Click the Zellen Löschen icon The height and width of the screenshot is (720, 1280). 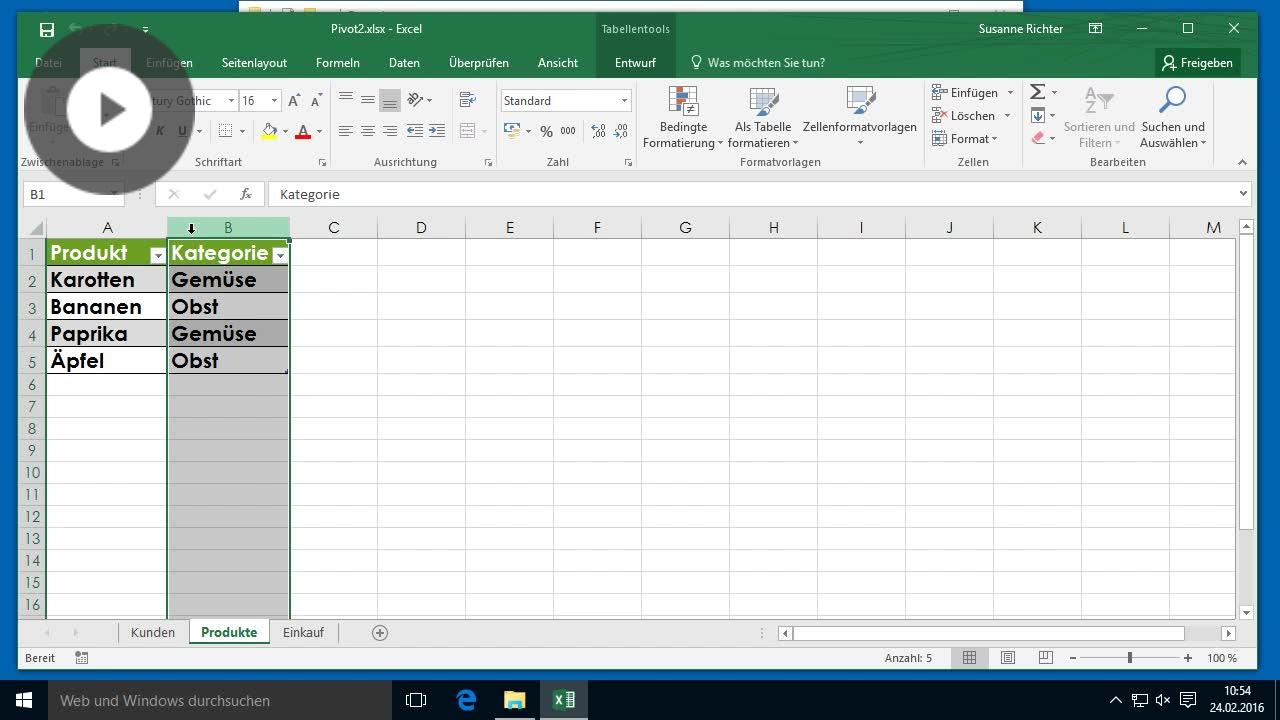click(966, 115)
